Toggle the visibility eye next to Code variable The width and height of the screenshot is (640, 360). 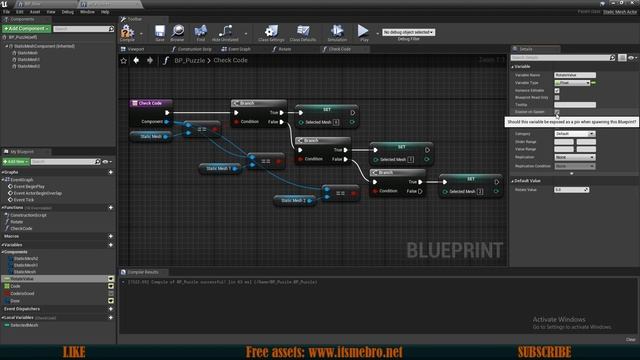pos(111,286)
